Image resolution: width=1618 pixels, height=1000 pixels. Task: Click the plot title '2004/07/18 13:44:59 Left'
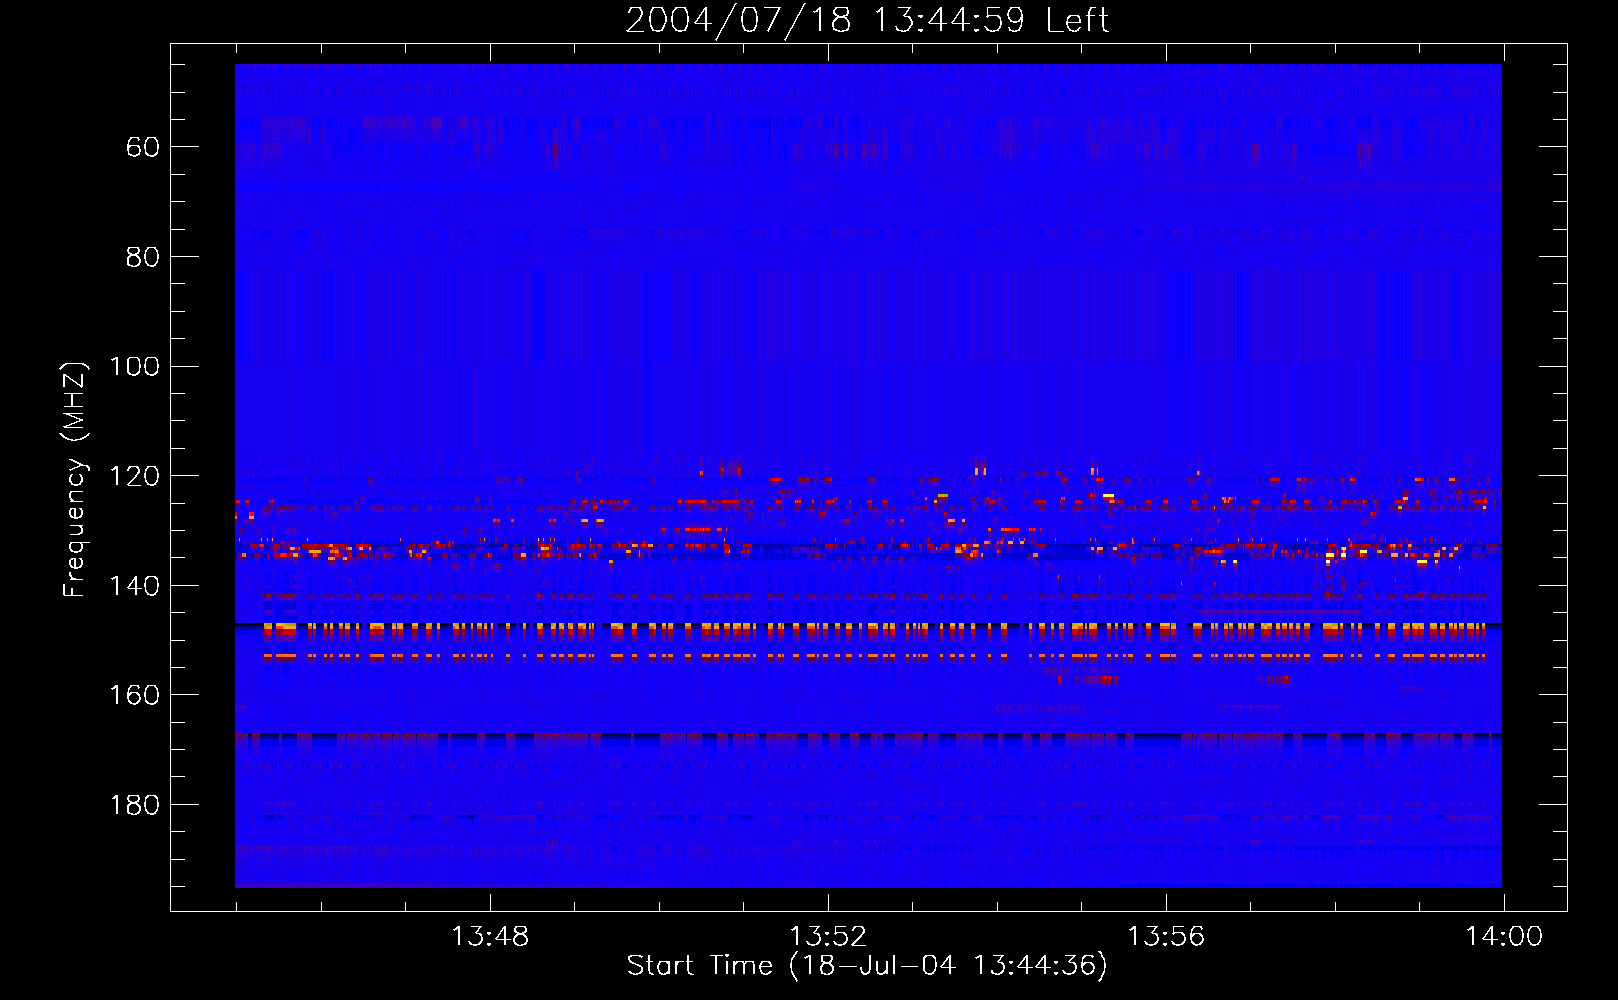[867, 20]
